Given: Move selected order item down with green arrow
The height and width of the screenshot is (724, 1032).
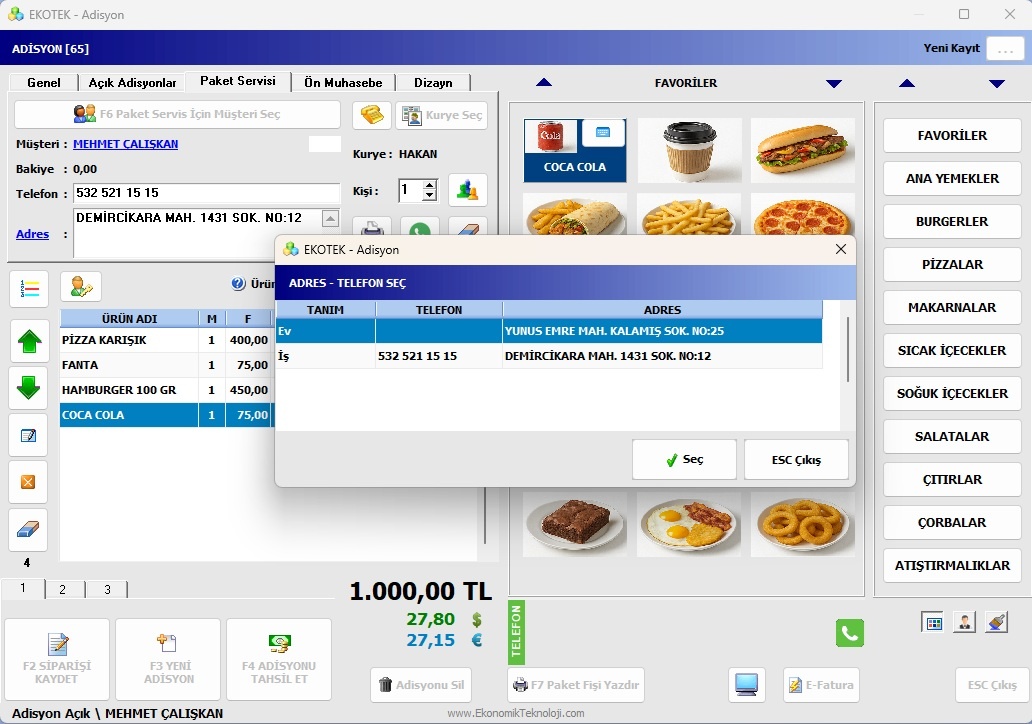Looking at the screenshot, I should pos(29,387).
